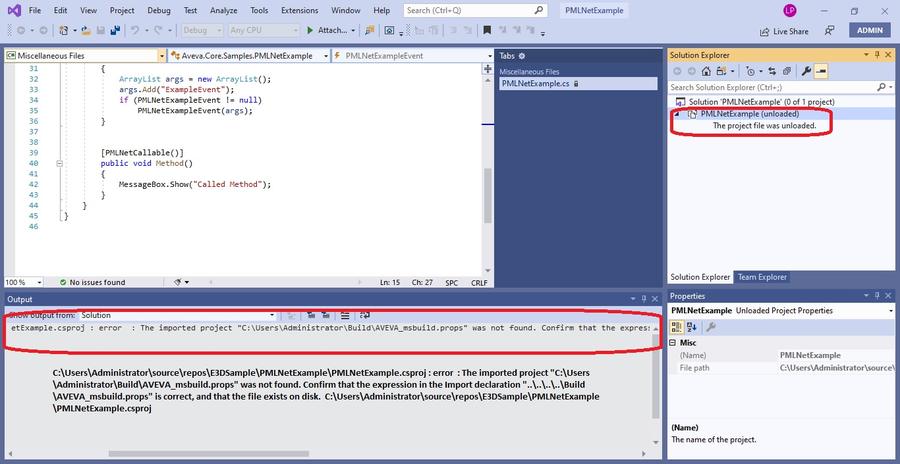Viewport: 900px width, 464px height.
Task: Click Sync with Active Document icon
Action: pyautogui.click(x=772, y=71)
